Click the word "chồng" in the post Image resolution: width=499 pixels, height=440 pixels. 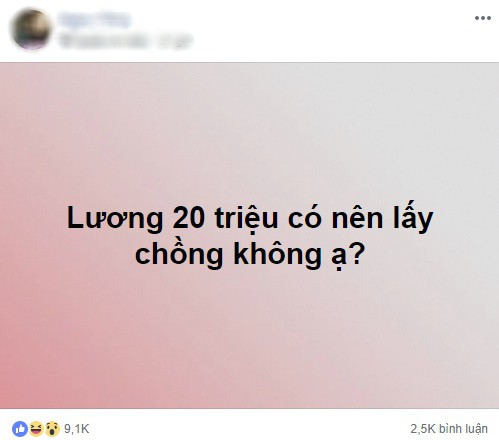[x=179, y=256]
